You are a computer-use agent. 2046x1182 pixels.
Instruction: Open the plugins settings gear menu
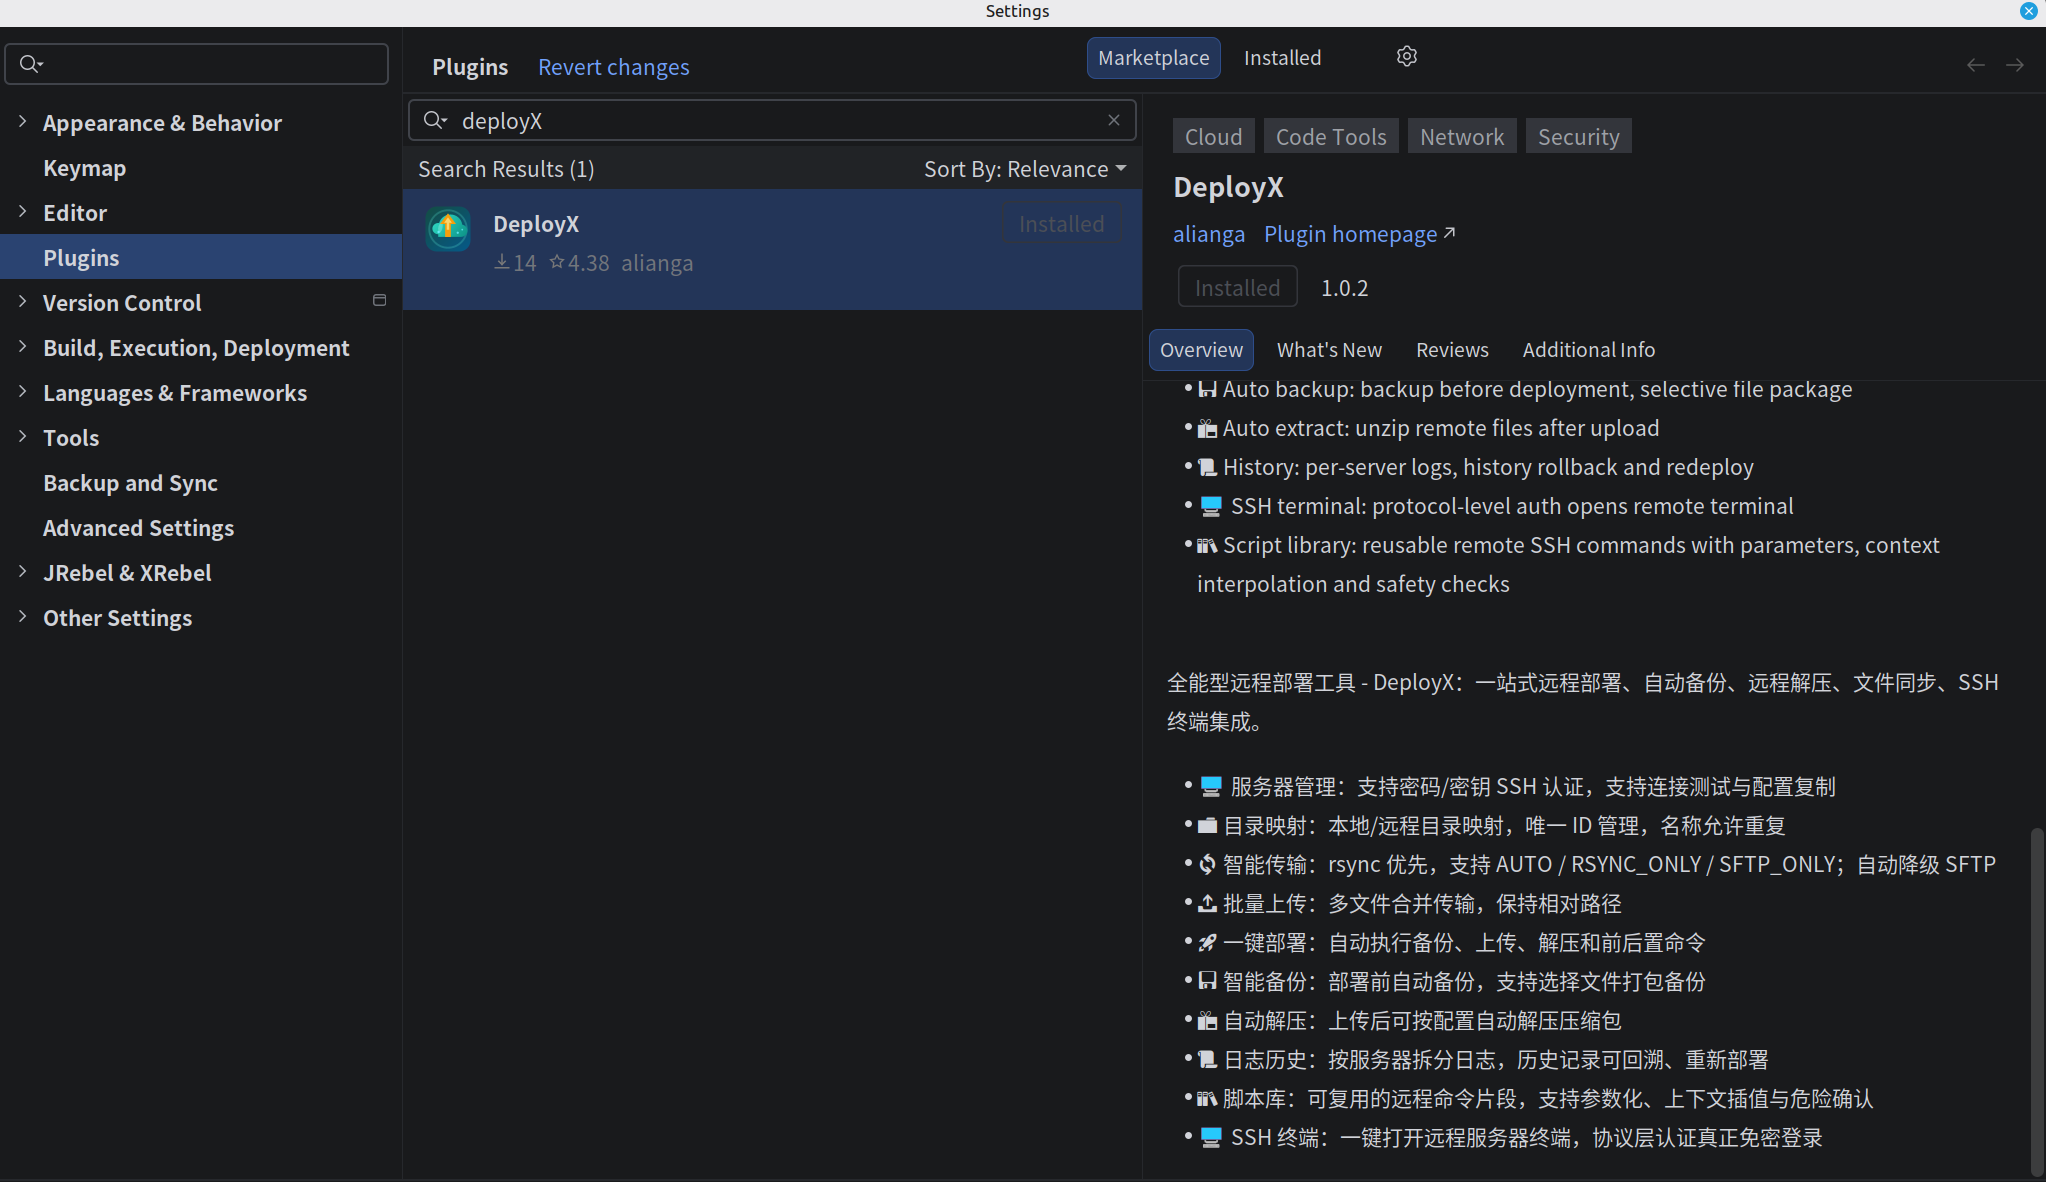[1406, 57]
